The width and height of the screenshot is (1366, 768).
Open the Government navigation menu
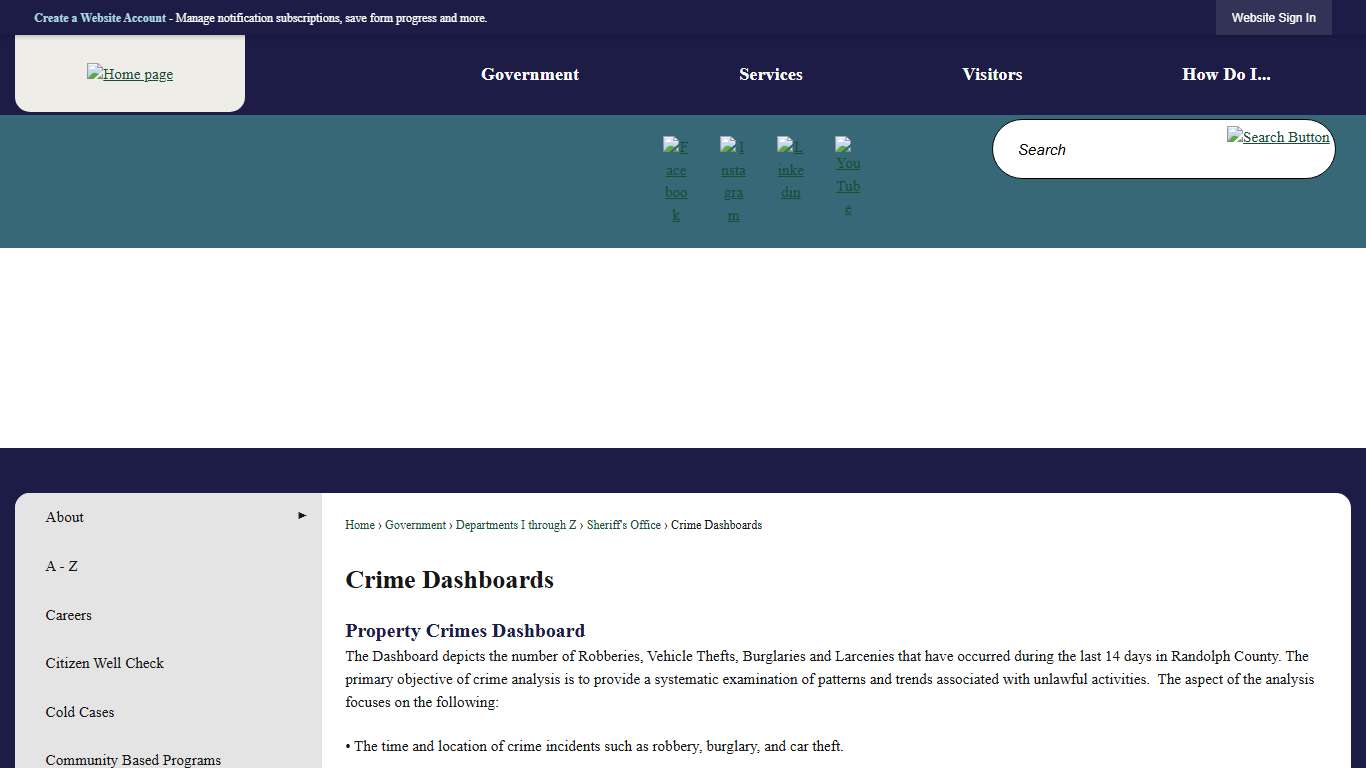point(529,74)
